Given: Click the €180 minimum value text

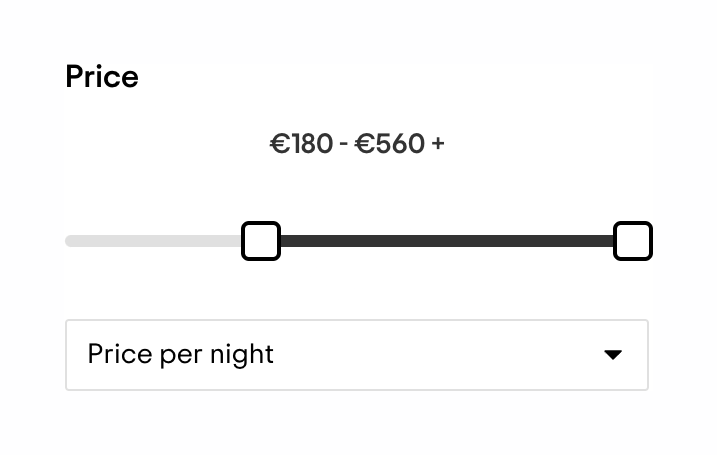Looking at the screenshot, I should click(x=301, y=144).
